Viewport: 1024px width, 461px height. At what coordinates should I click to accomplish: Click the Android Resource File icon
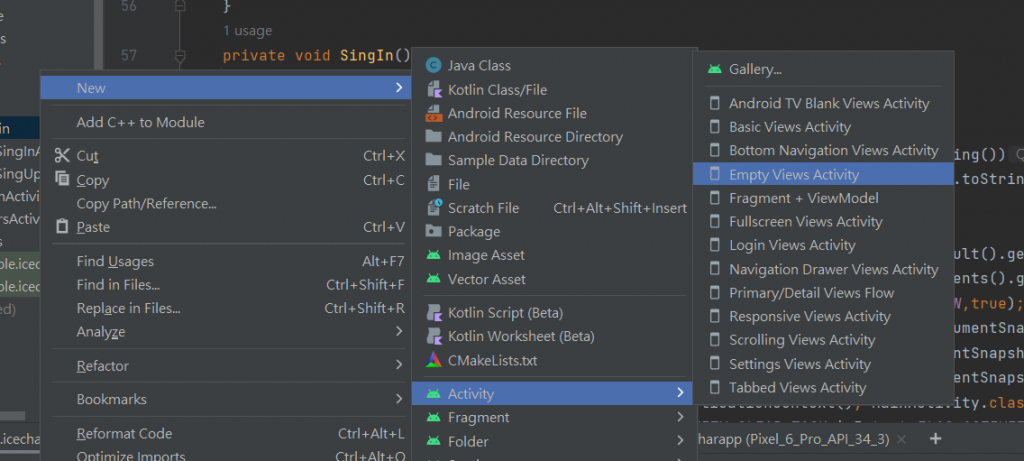tap(433, 113)
